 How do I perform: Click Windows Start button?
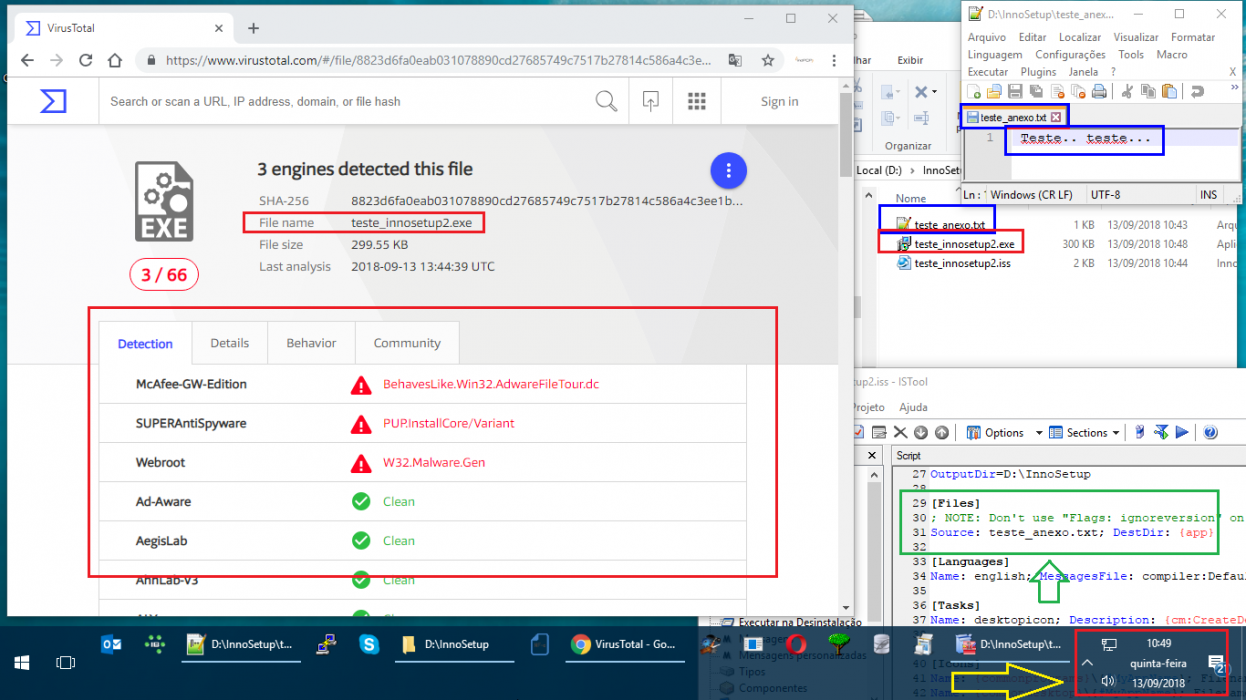[21, 662]
